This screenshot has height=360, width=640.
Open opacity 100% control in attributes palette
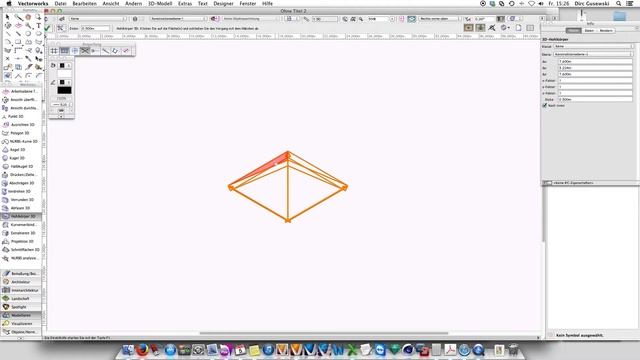[61, 98]
